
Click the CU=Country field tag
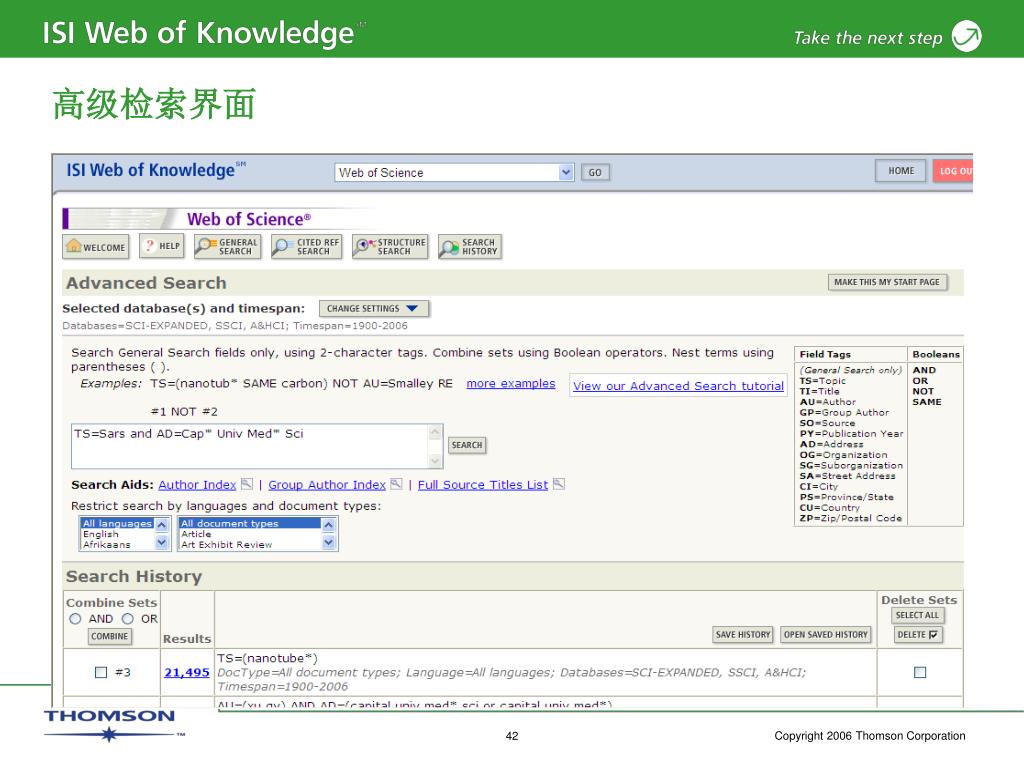829,507
